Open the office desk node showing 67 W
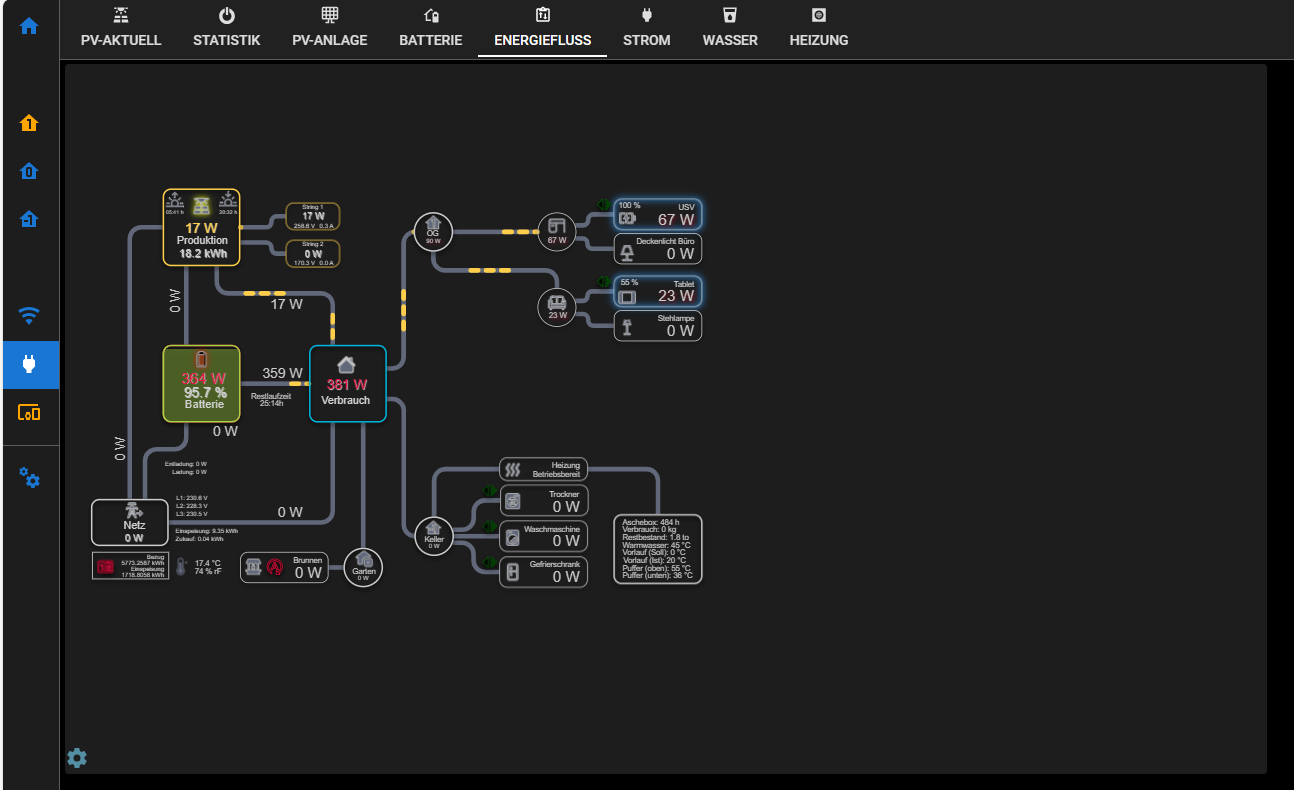This screenshot has width=1294, height=790. [x=557, y=232]
